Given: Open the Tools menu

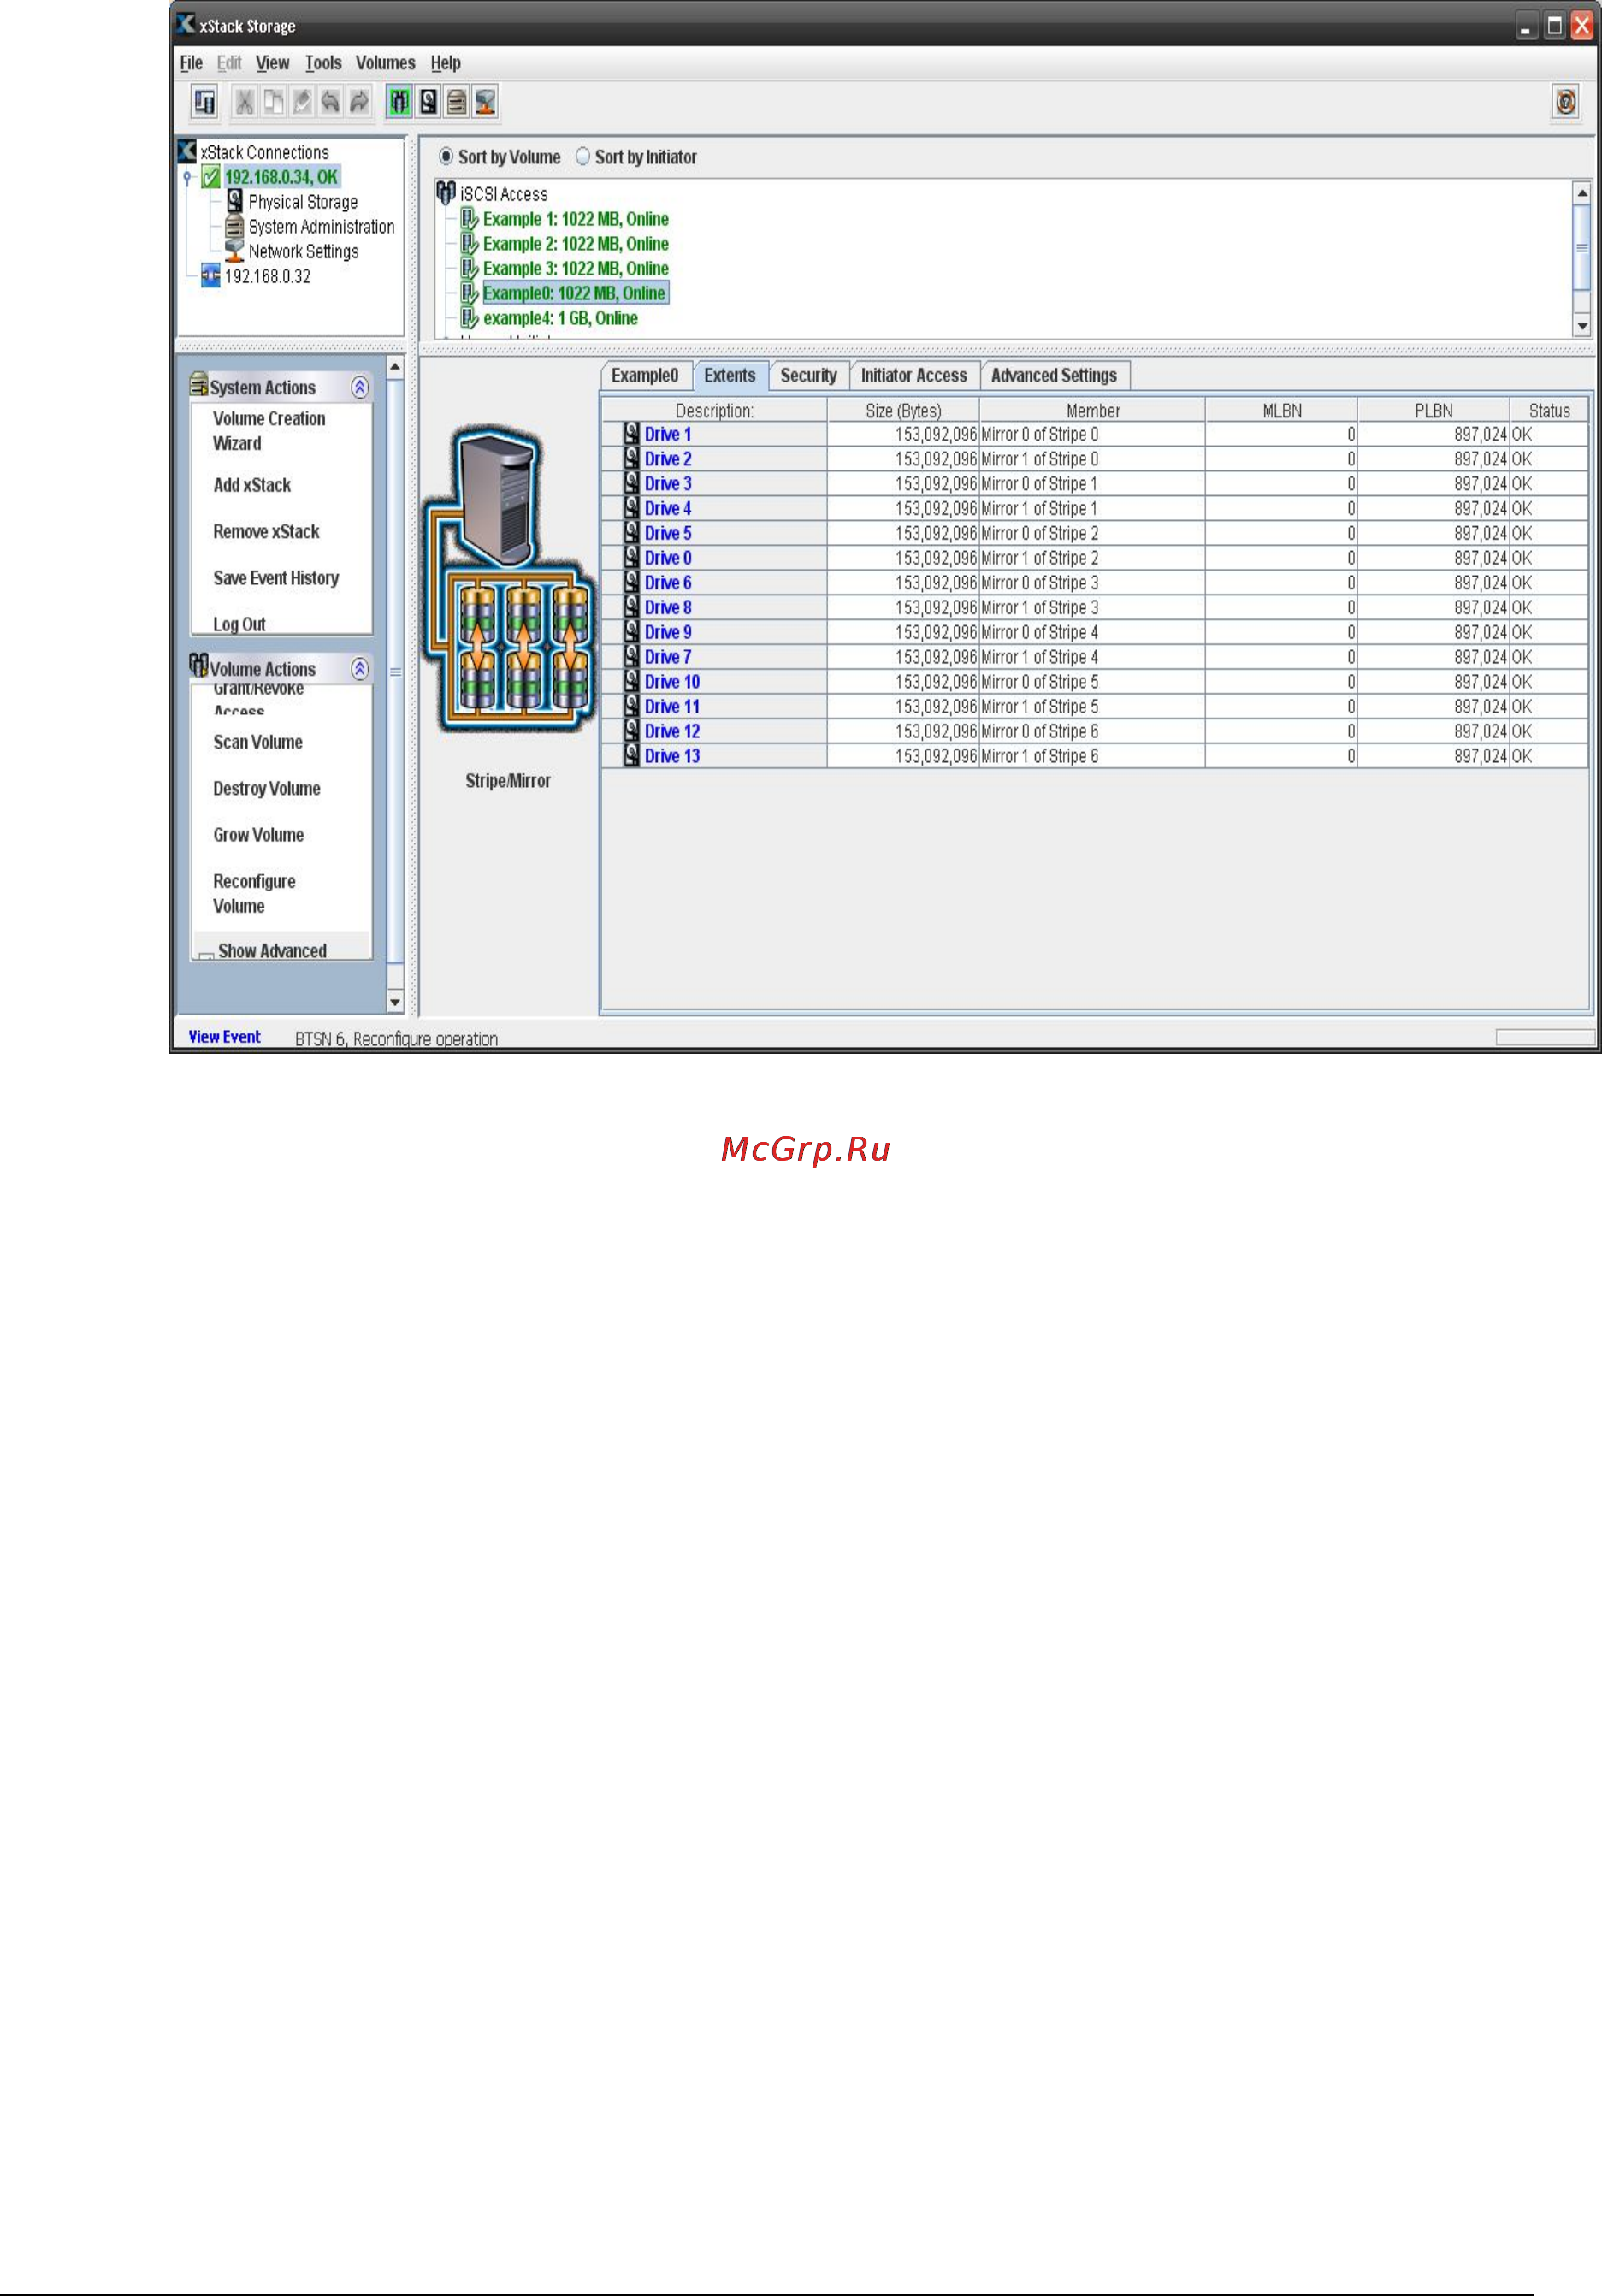Looking at the screenshot, I should (323, 63).
